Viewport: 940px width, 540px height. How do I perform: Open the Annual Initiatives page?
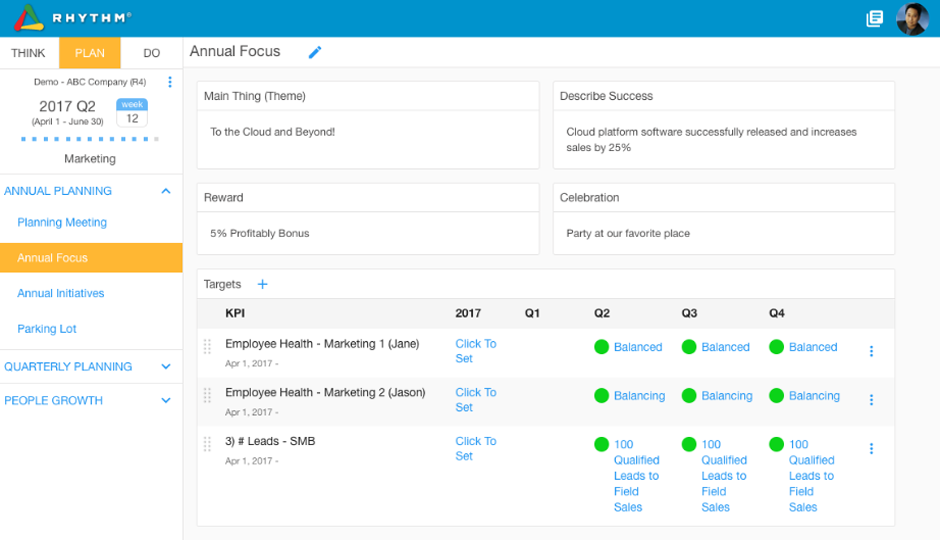61,293
